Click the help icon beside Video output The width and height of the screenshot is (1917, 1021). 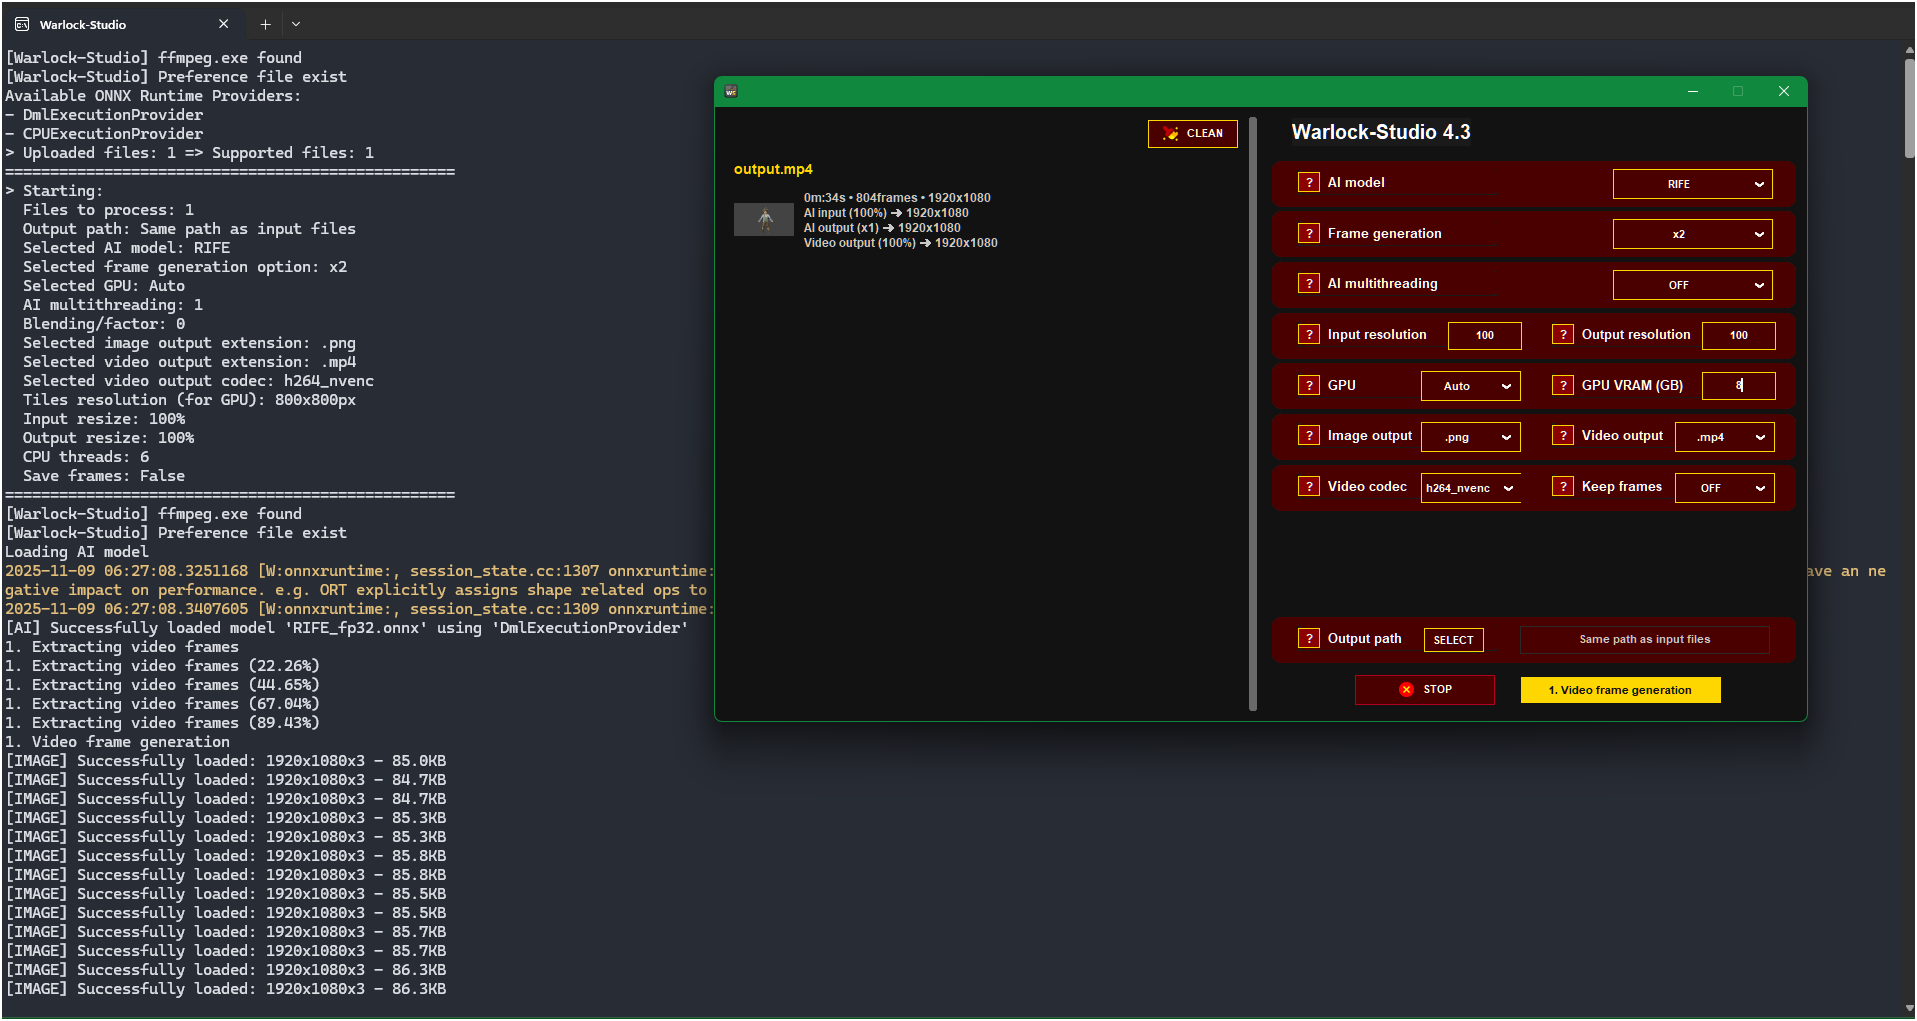click(1563, 435)
